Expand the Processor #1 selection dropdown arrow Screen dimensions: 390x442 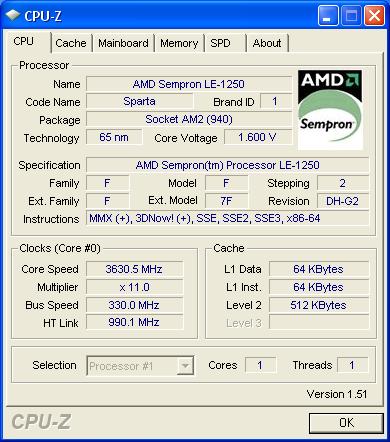(x=185, y=366)
